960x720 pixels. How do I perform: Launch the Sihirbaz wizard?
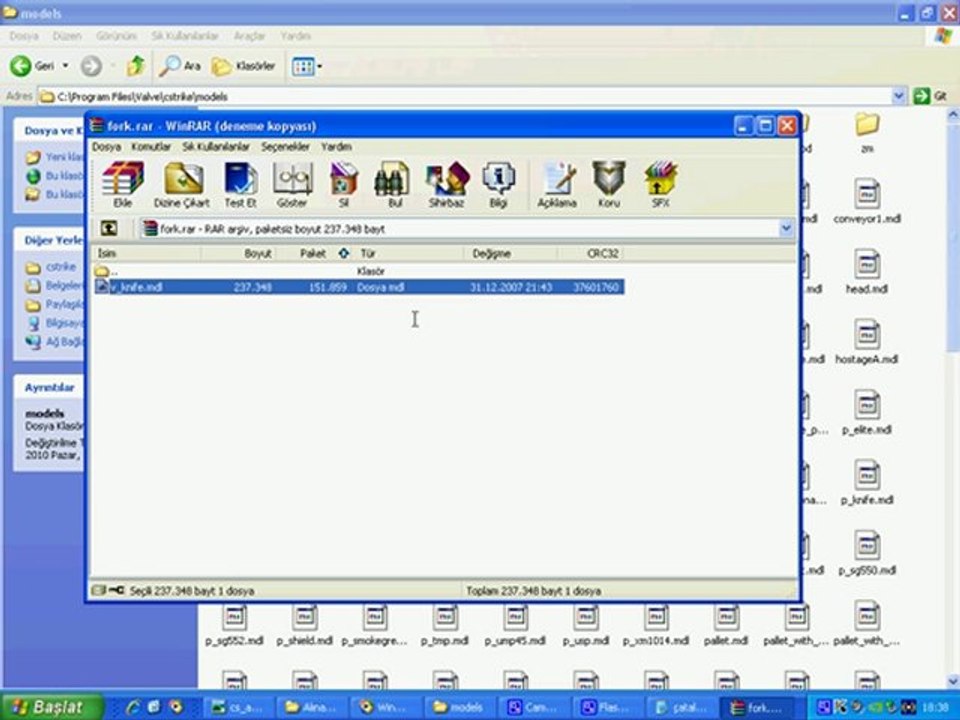[x=447, y=184]
